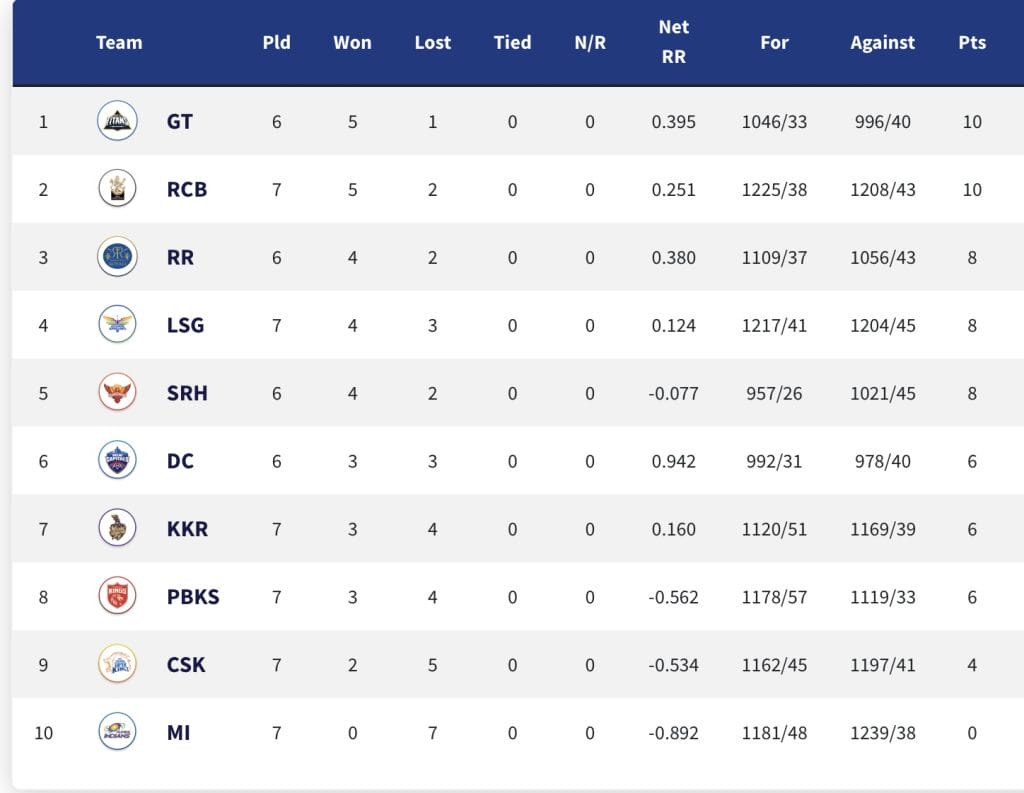1024x793 pixels.
Task: Click the KKR team logo
Action: click(117, 529)
